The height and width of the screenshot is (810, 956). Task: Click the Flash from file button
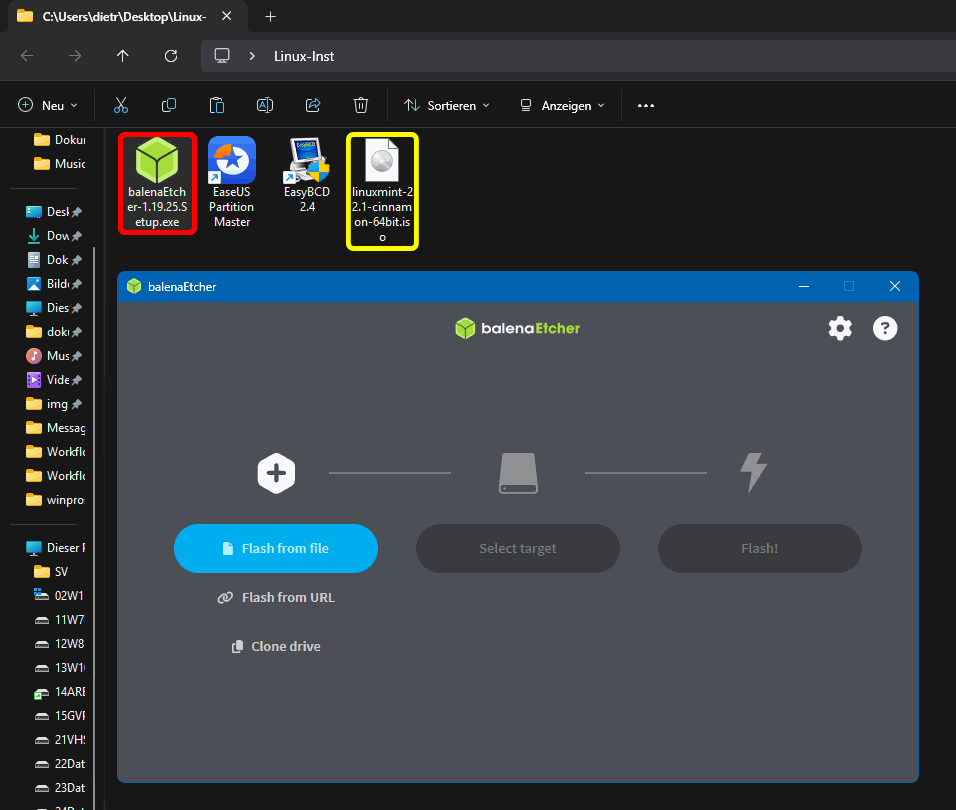[x=276, y=548]
